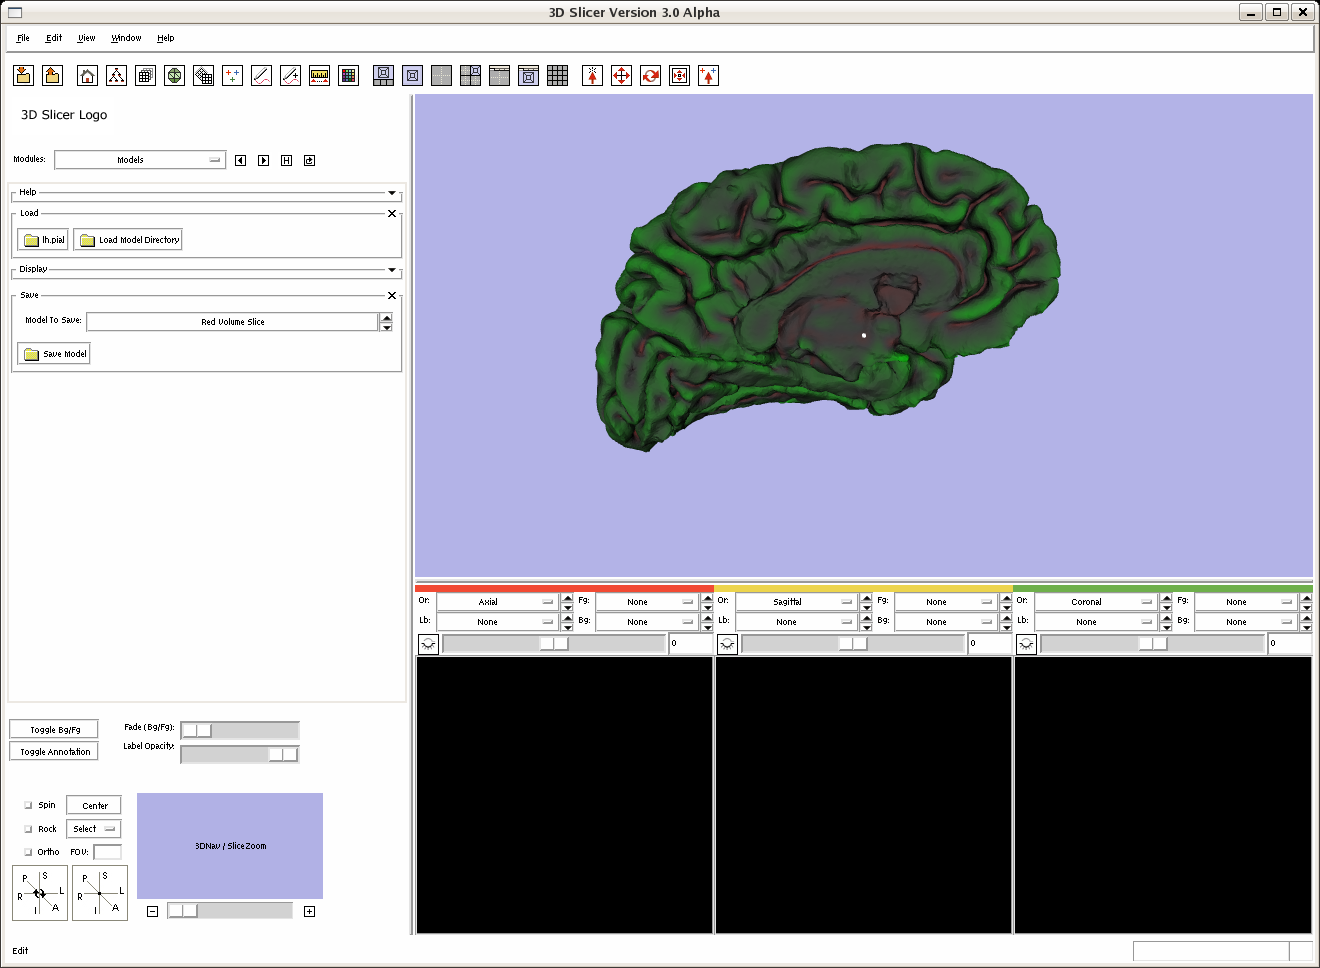Click the Toggle Annotation button
Viewport: 1320px width, 968px height.
point(54,752)
